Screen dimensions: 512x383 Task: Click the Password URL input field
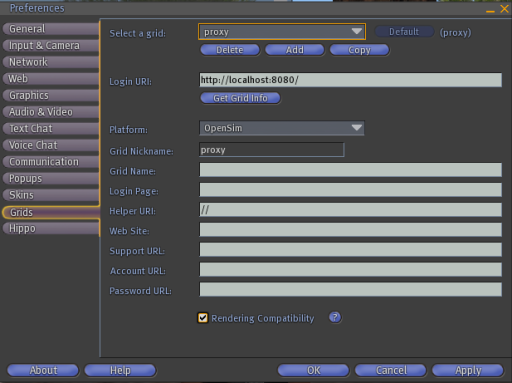[x=350, y=290]
